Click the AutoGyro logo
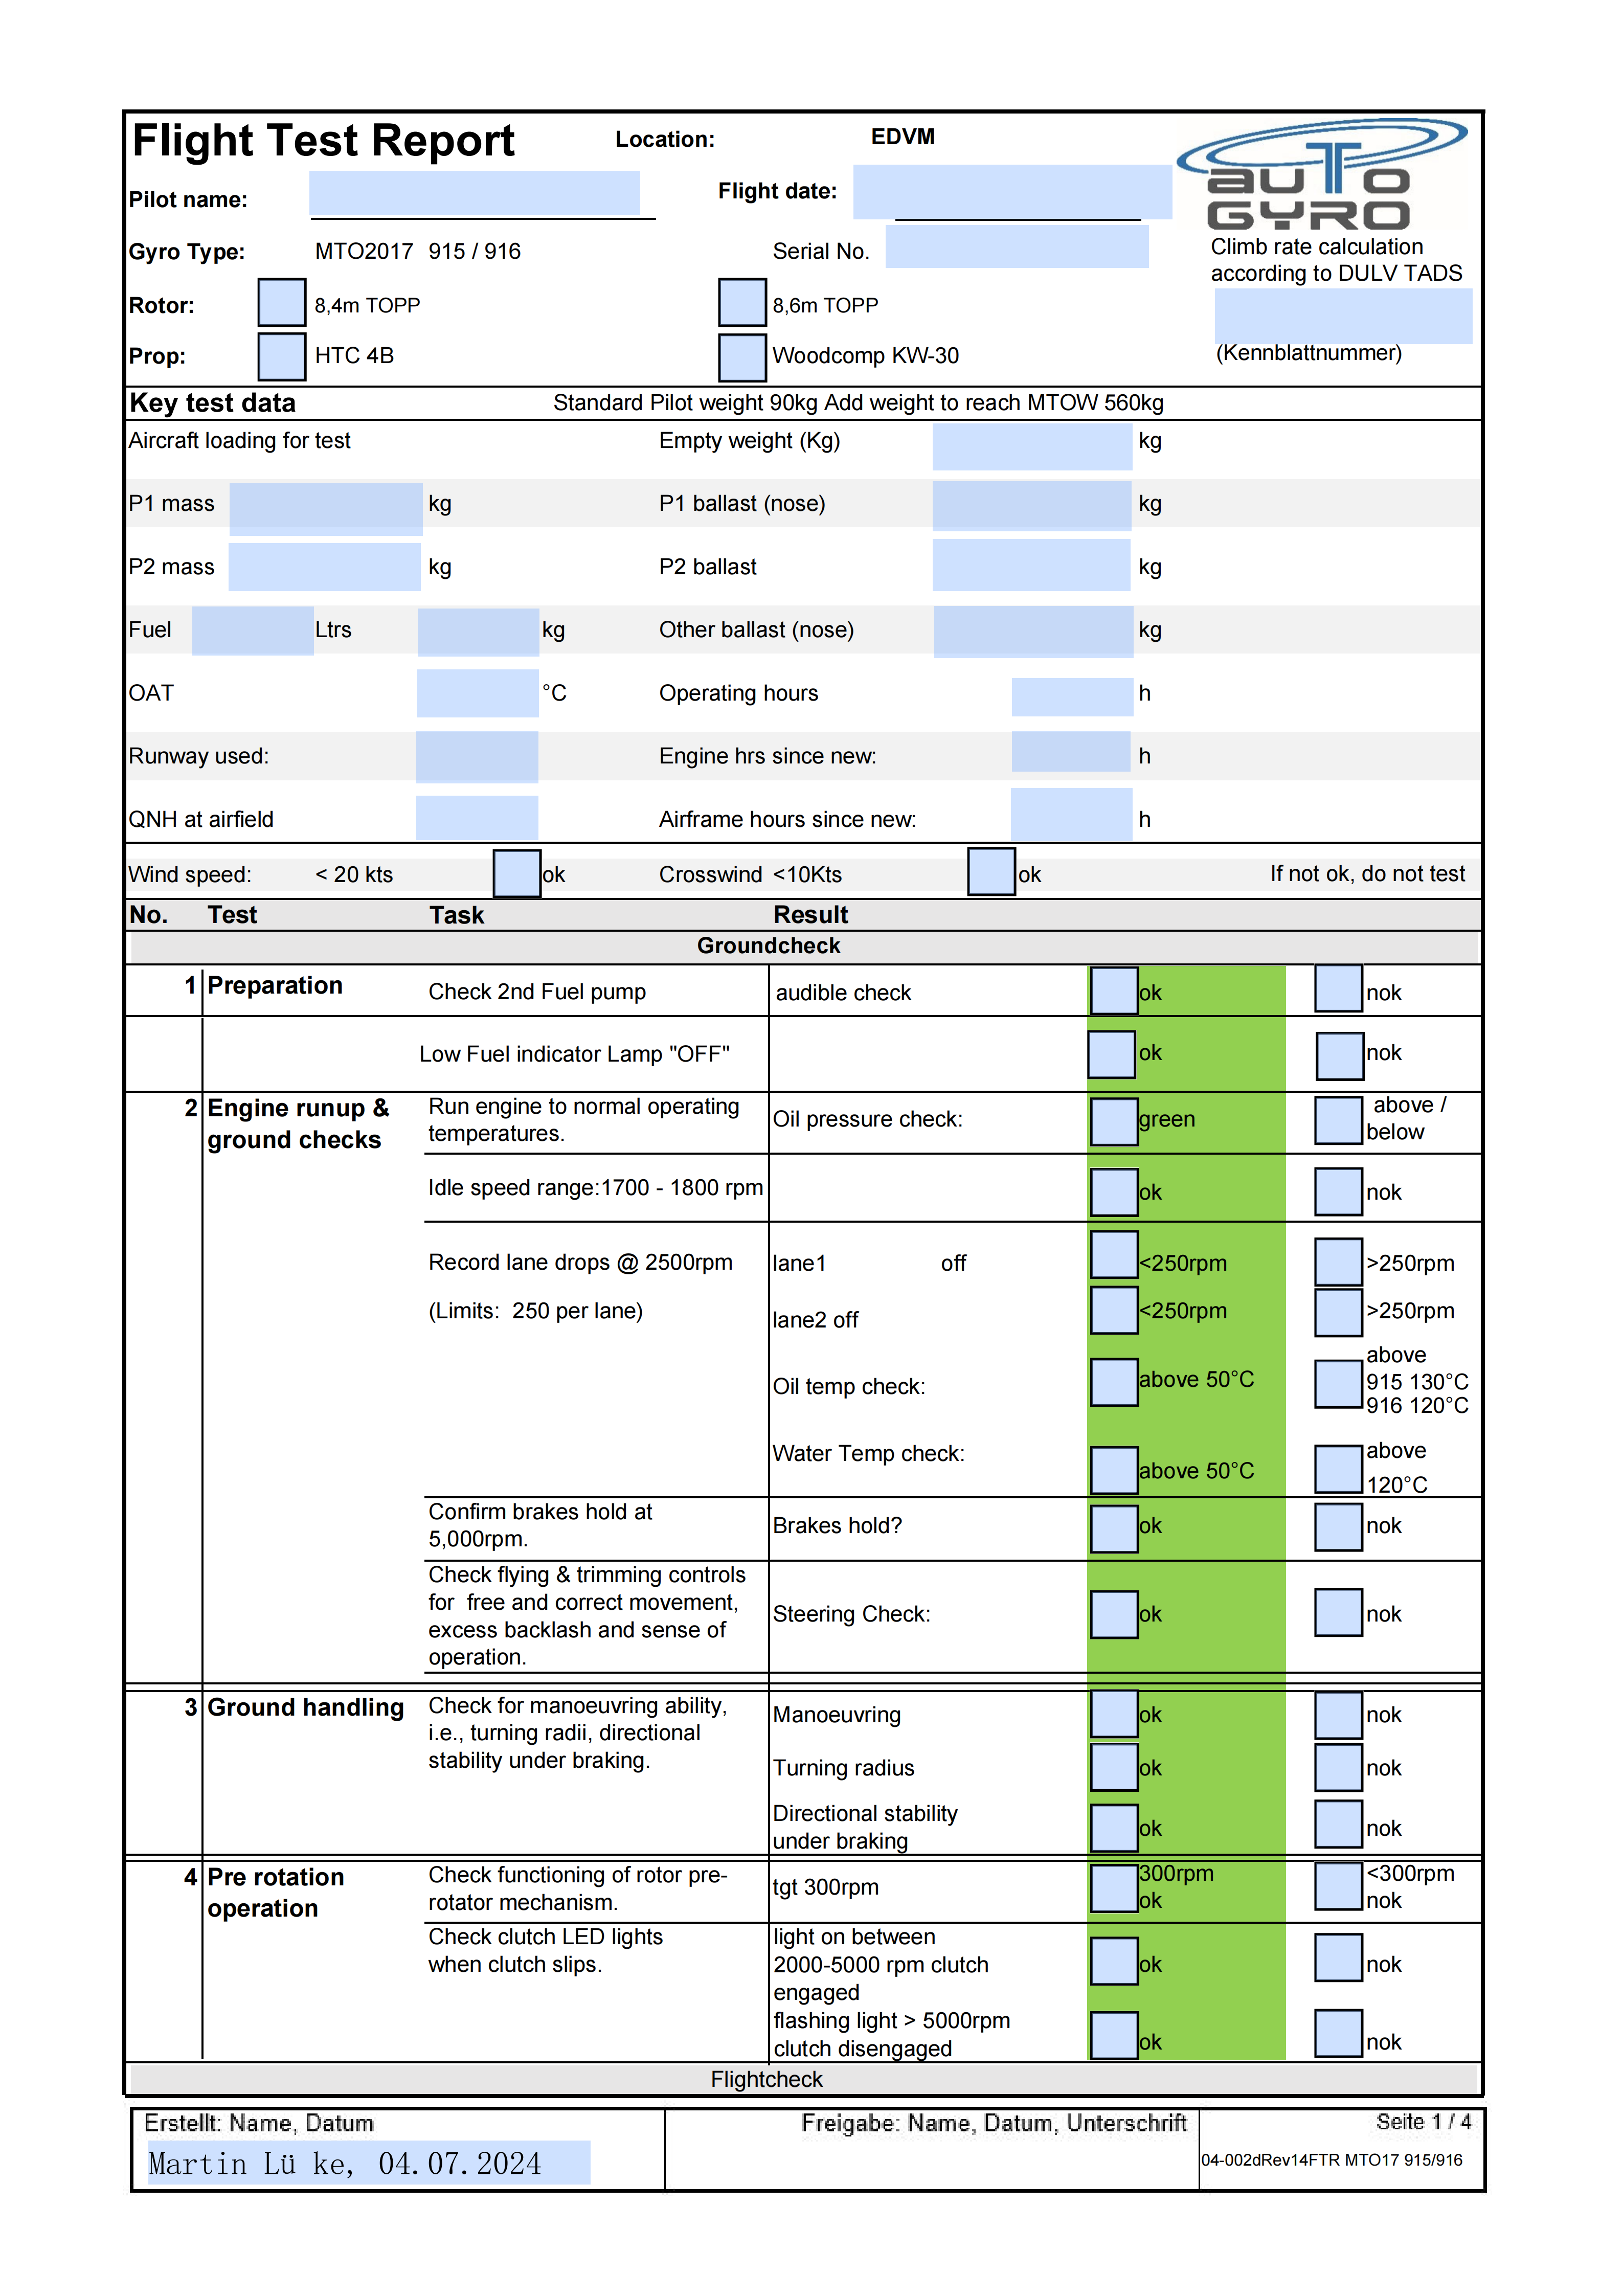The width and height of the screenshot is (1623, 2296). 1321,175
